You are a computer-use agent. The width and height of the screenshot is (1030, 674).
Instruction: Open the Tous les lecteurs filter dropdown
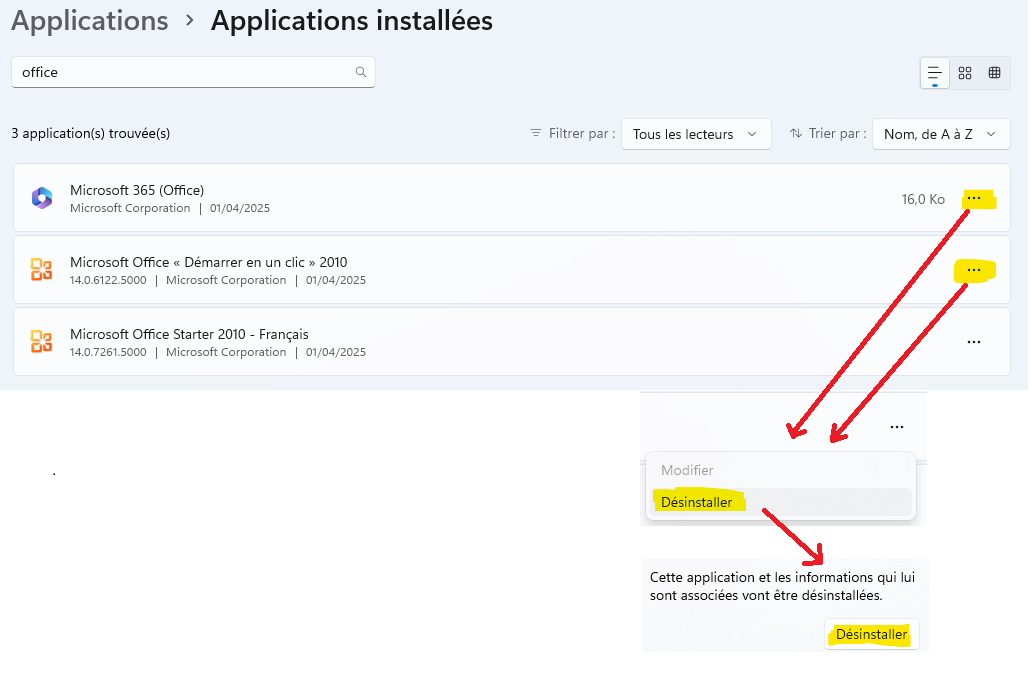tap(696, 134)
